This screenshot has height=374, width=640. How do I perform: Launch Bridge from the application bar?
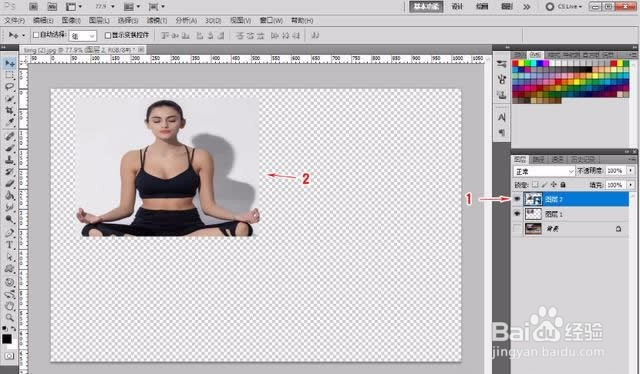(33, 7)
